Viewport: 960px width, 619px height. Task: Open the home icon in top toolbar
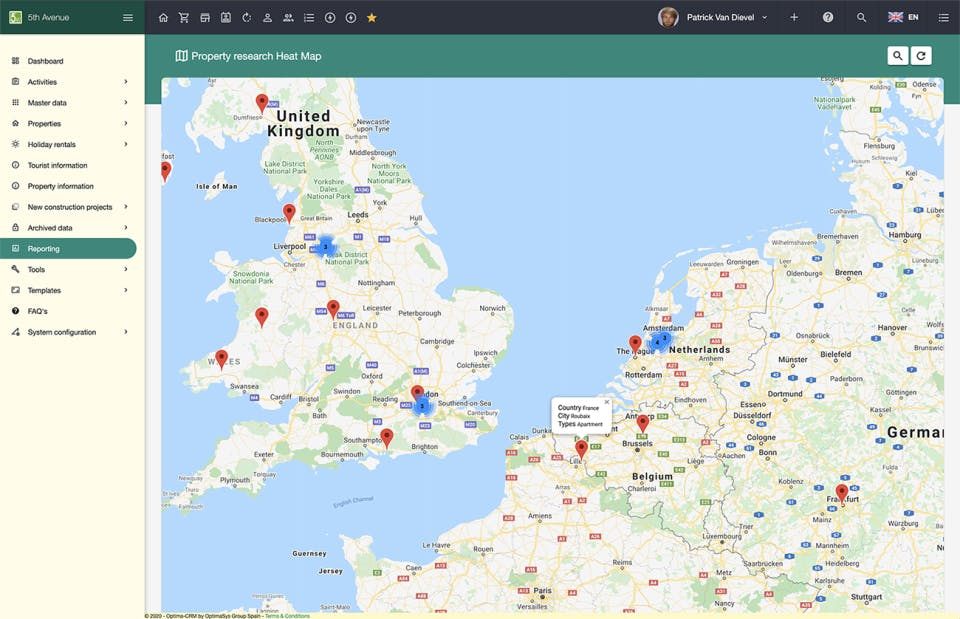(x=163, y=18)
